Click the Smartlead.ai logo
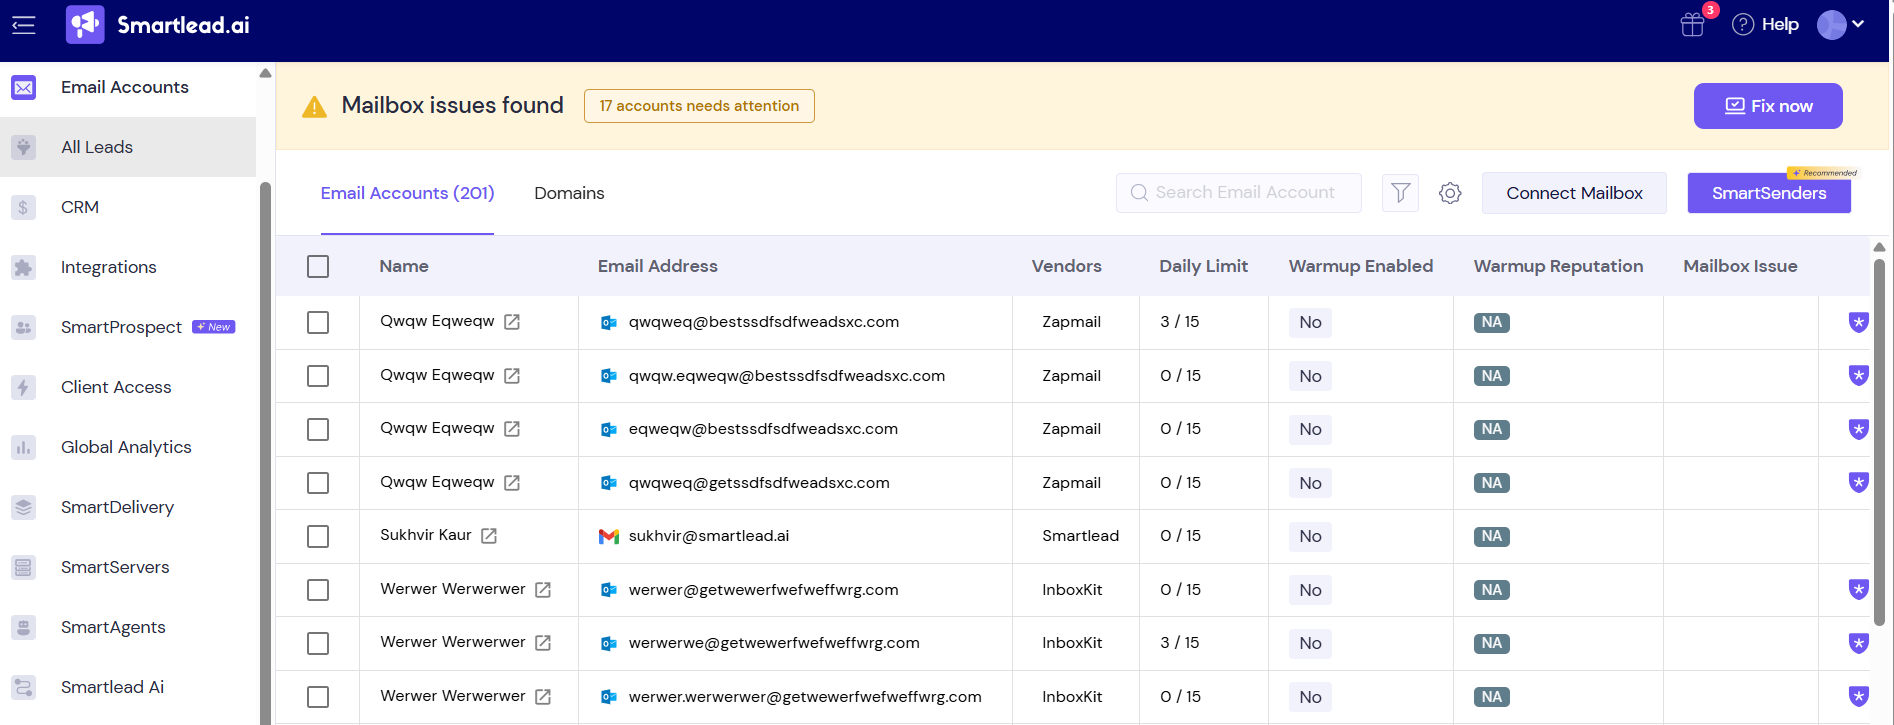 158,25
